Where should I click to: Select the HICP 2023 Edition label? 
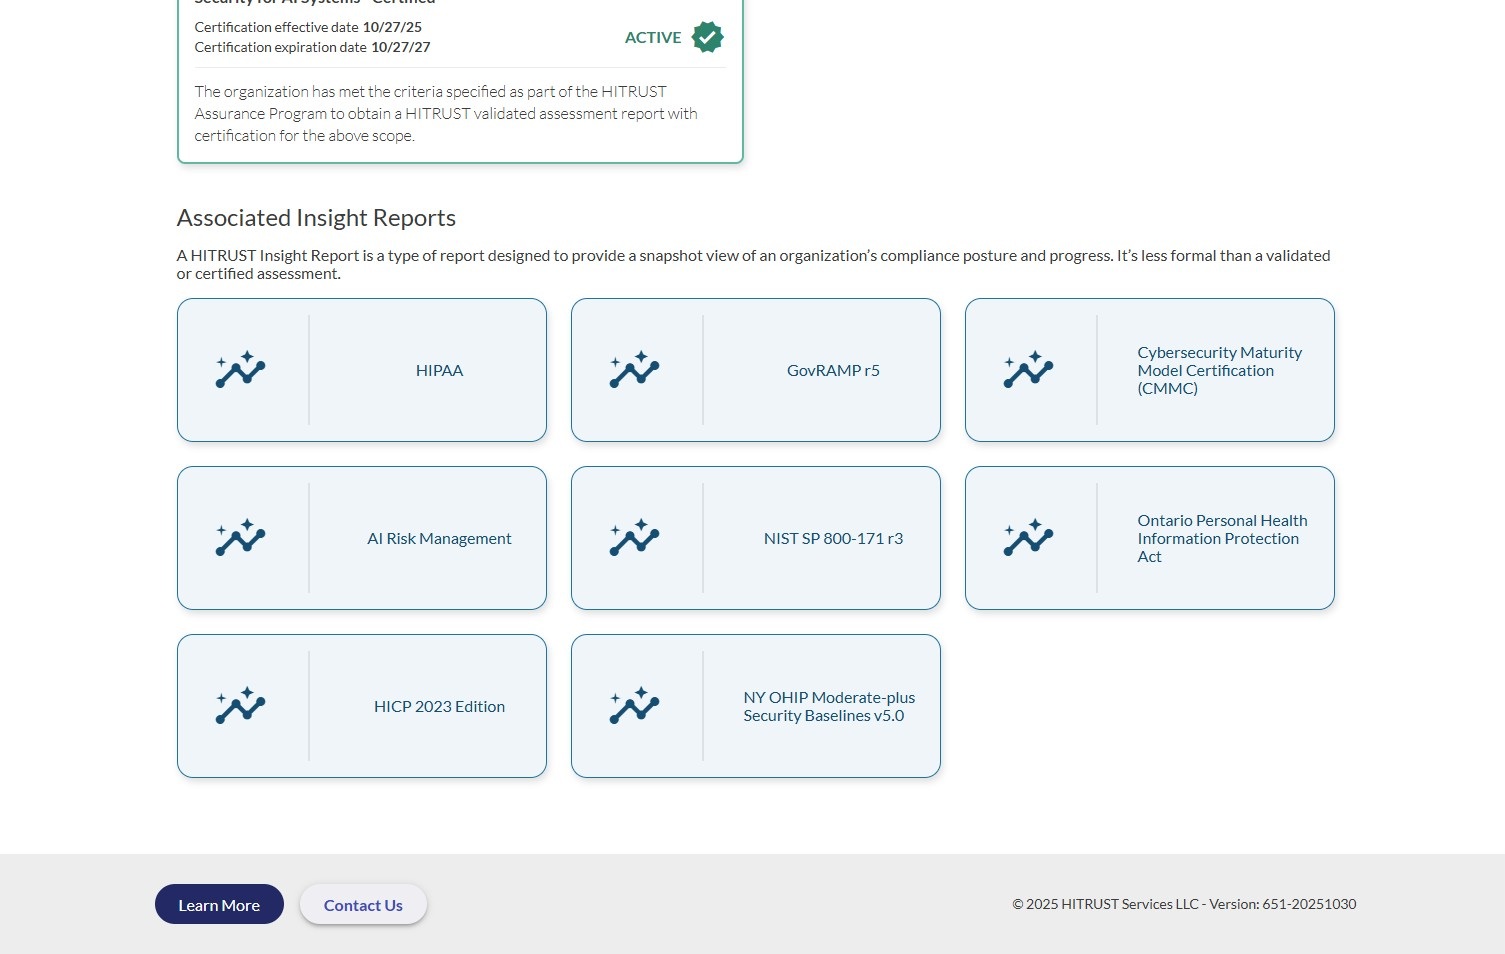click(x=439, y=707)
